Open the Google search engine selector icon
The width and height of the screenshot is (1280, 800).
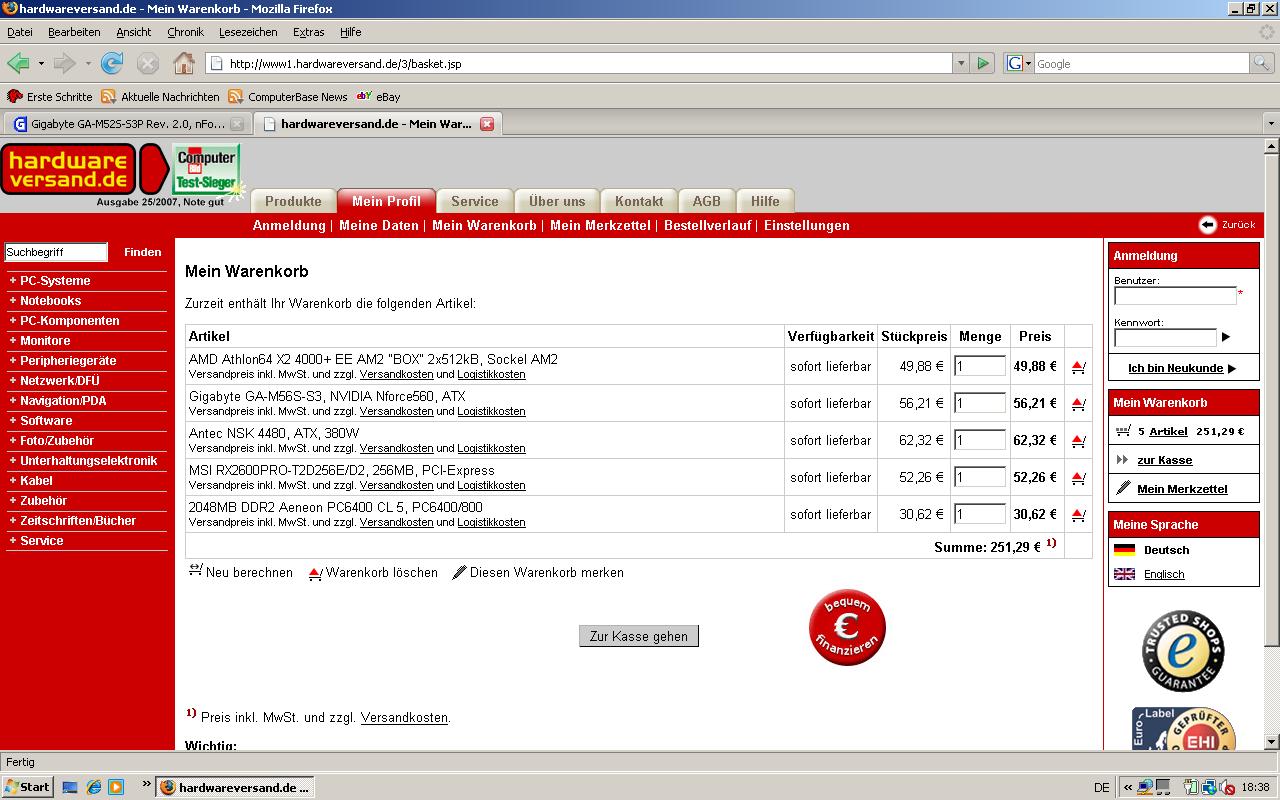point(1018,63)
